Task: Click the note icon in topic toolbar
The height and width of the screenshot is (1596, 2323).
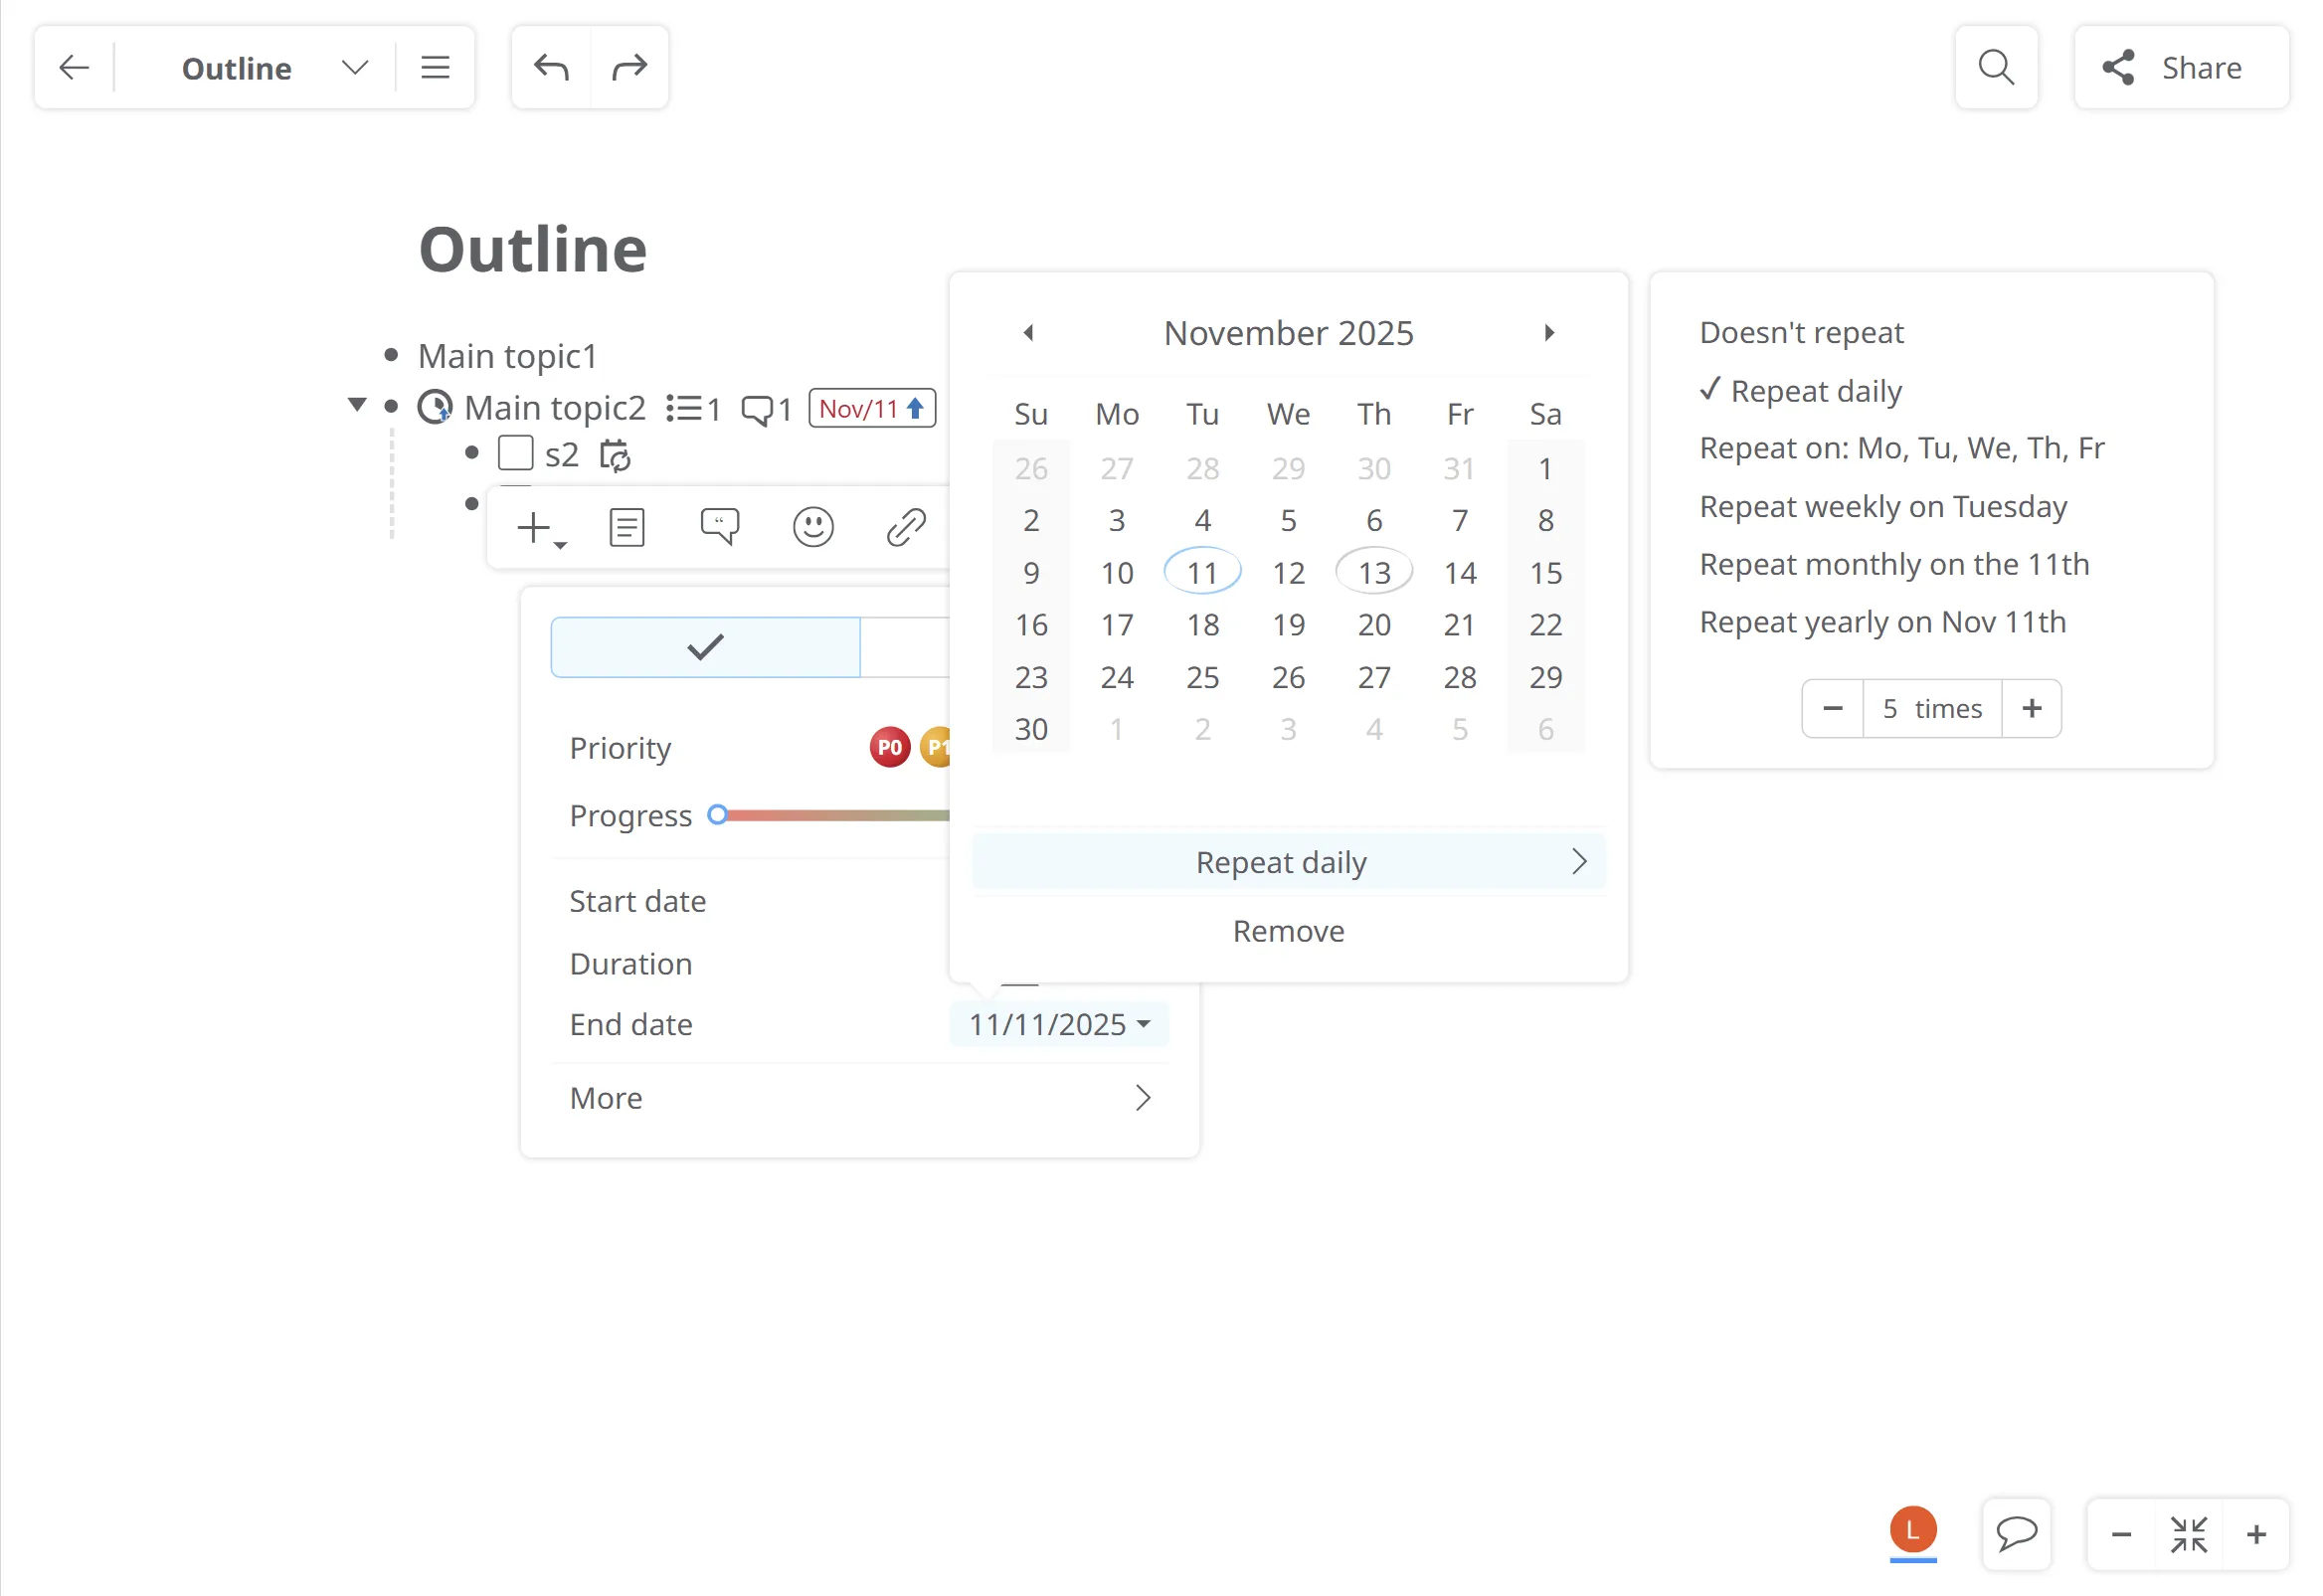Action: [626, 527]
